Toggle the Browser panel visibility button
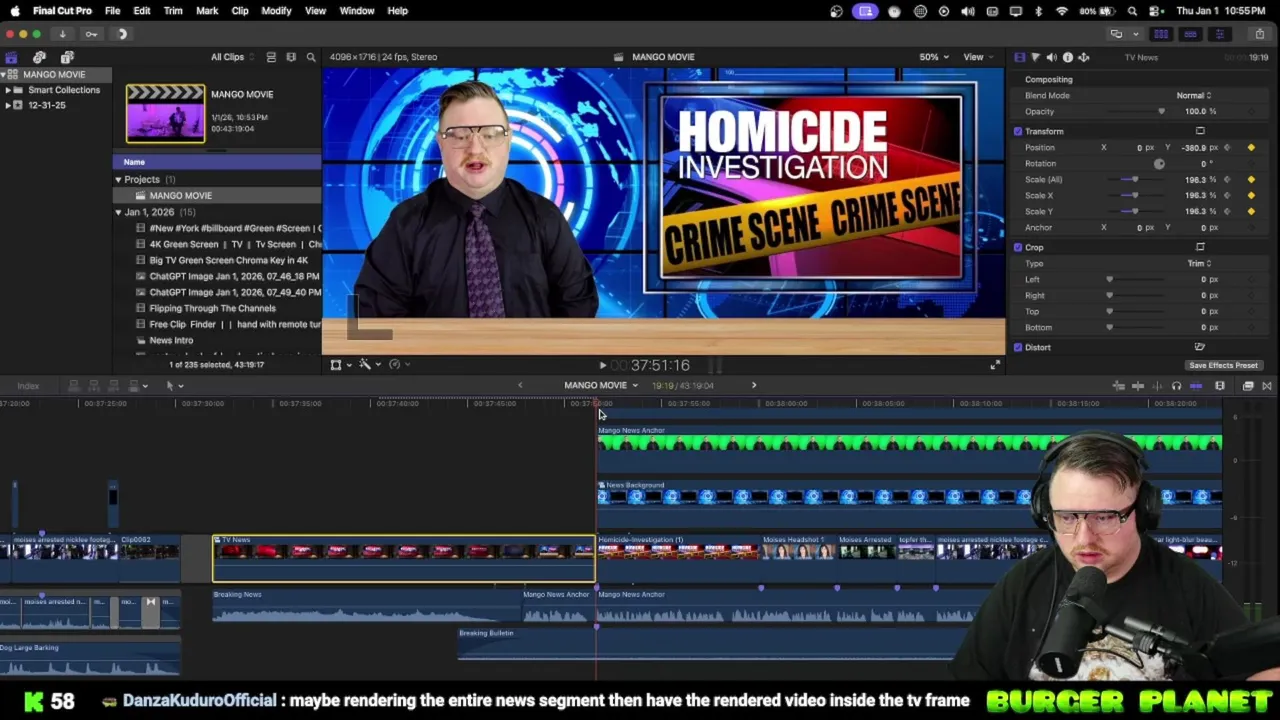Screen dimensions: 1280x720 (x=1161, y=34)
